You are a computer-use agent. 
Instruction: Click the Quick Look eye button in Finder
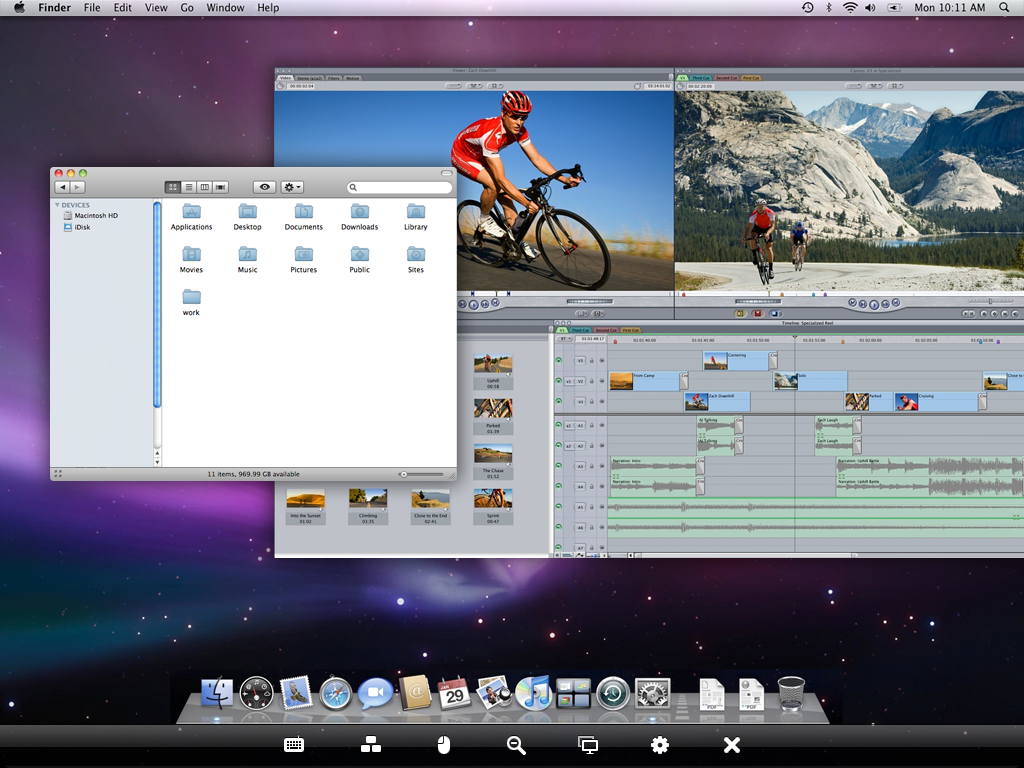click(264, 187)
